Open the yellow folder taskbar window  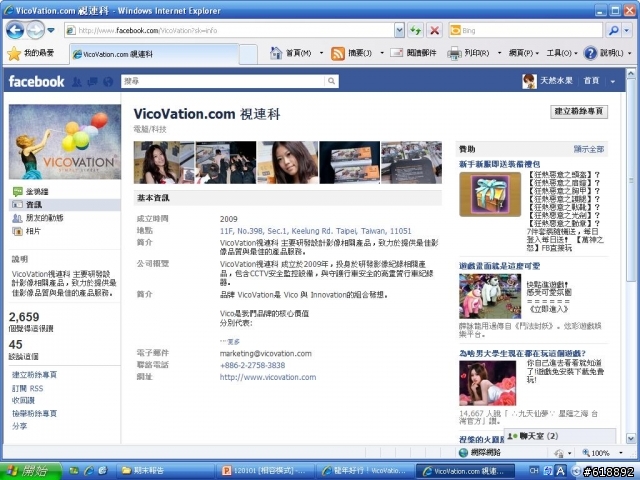coord(164,471)
